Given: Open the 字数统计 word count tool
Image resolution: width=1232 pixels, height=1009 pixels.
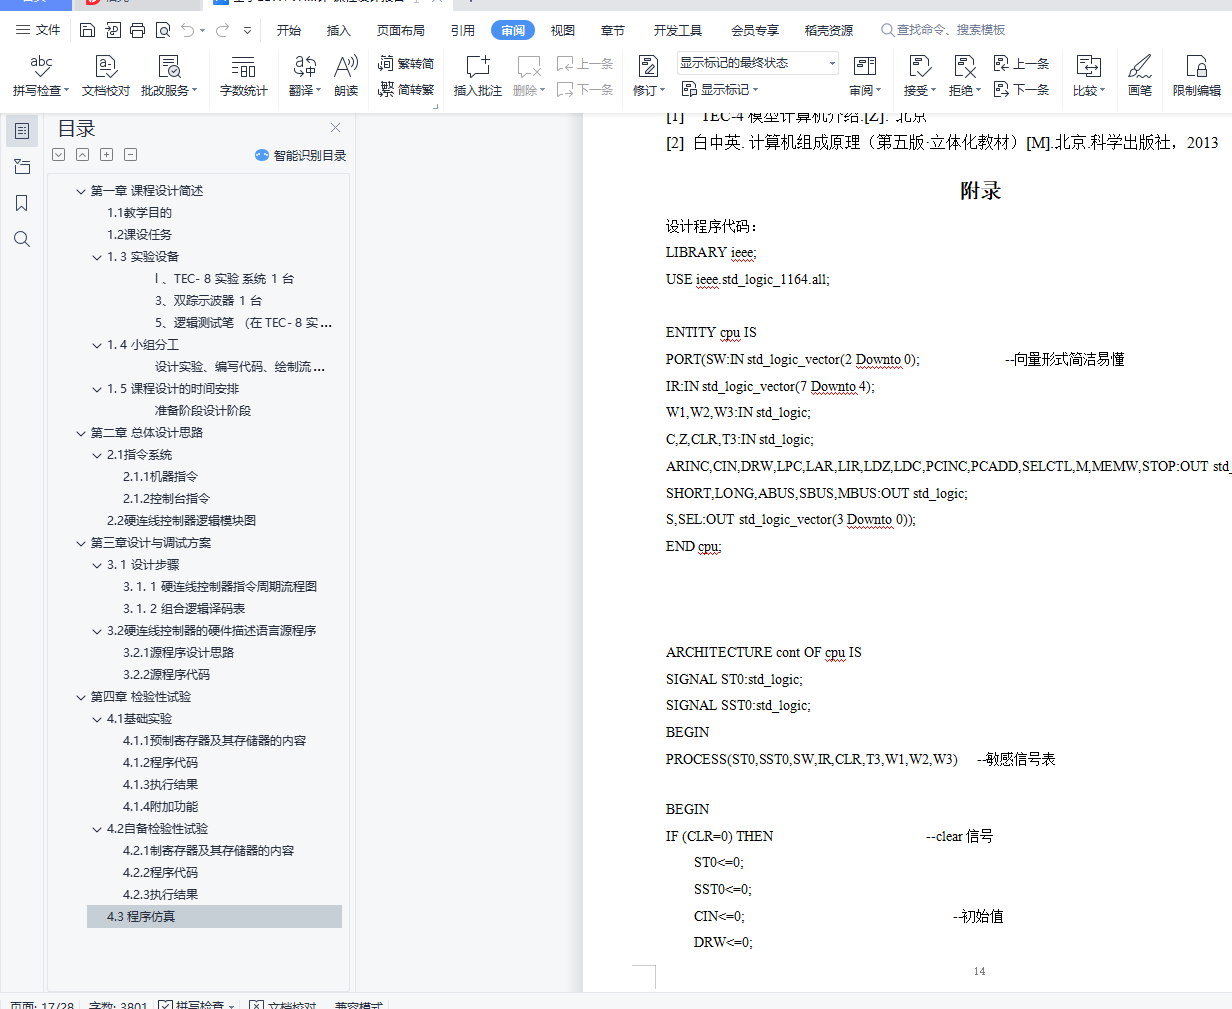Looking at the screenshot, I should pos(243,76).
